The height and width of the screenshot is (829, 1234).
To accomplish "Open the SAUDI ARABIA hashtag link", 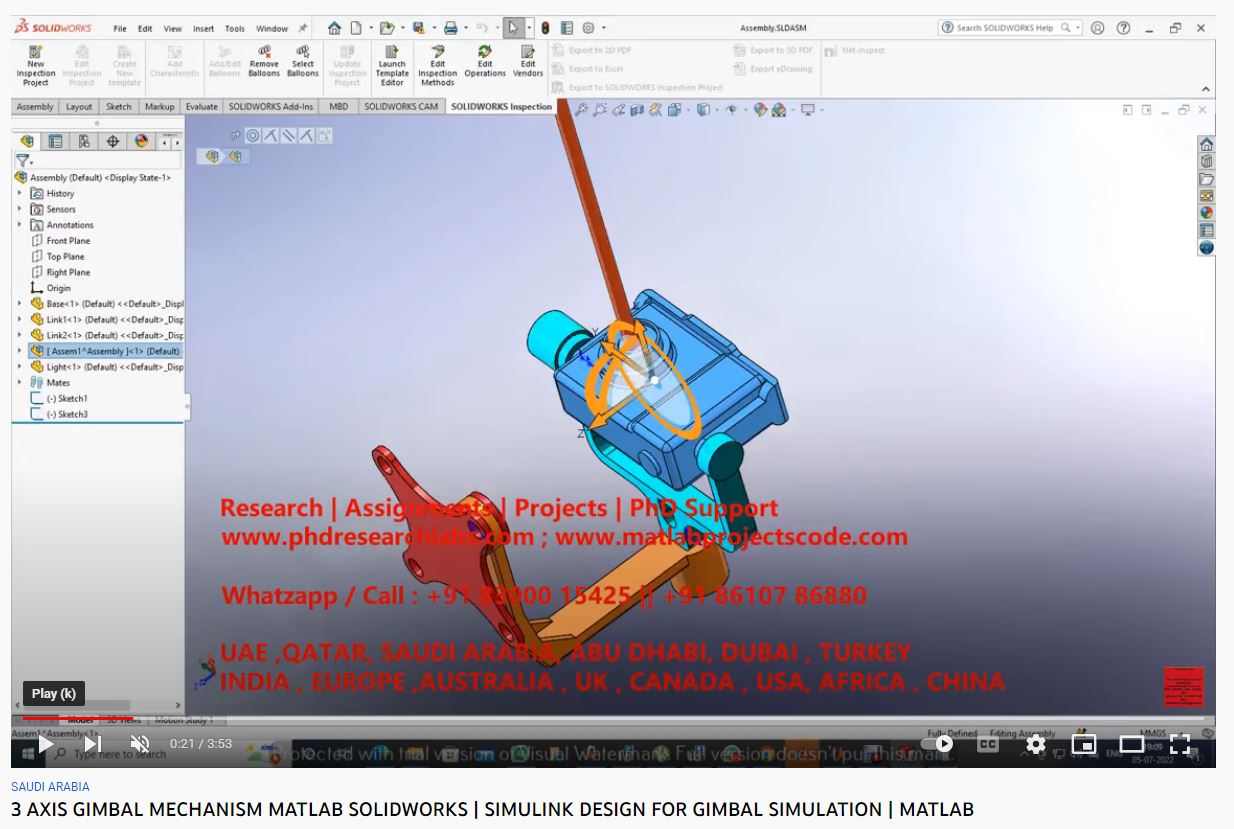I will pos(50,787).
